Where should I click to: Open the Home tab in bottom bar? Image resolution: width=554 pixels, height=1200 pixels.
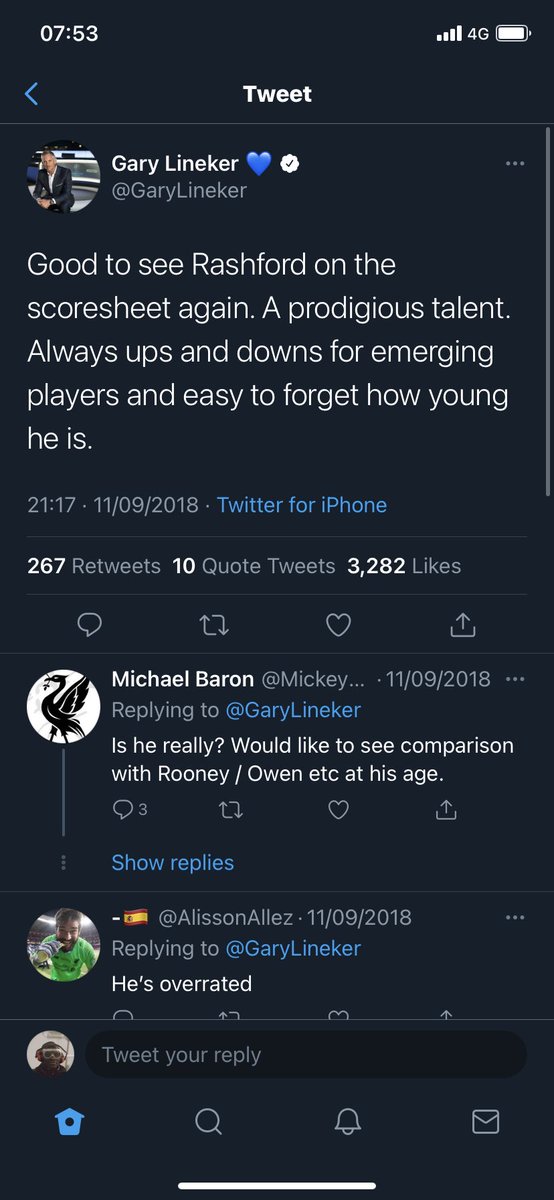[x=69, y=1122]
